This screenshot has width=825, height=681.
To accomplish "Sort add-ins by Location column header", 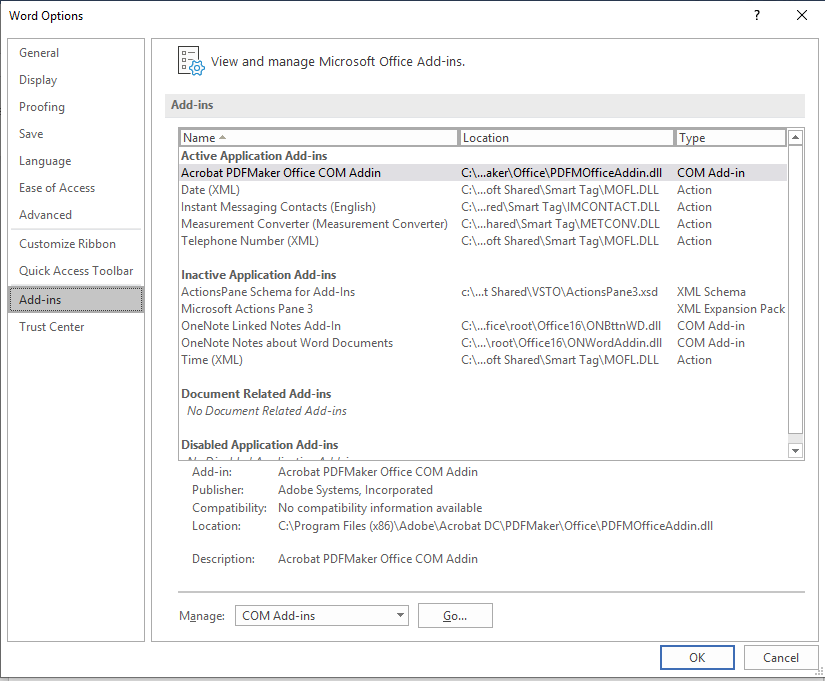I will [x=566, y=138].
